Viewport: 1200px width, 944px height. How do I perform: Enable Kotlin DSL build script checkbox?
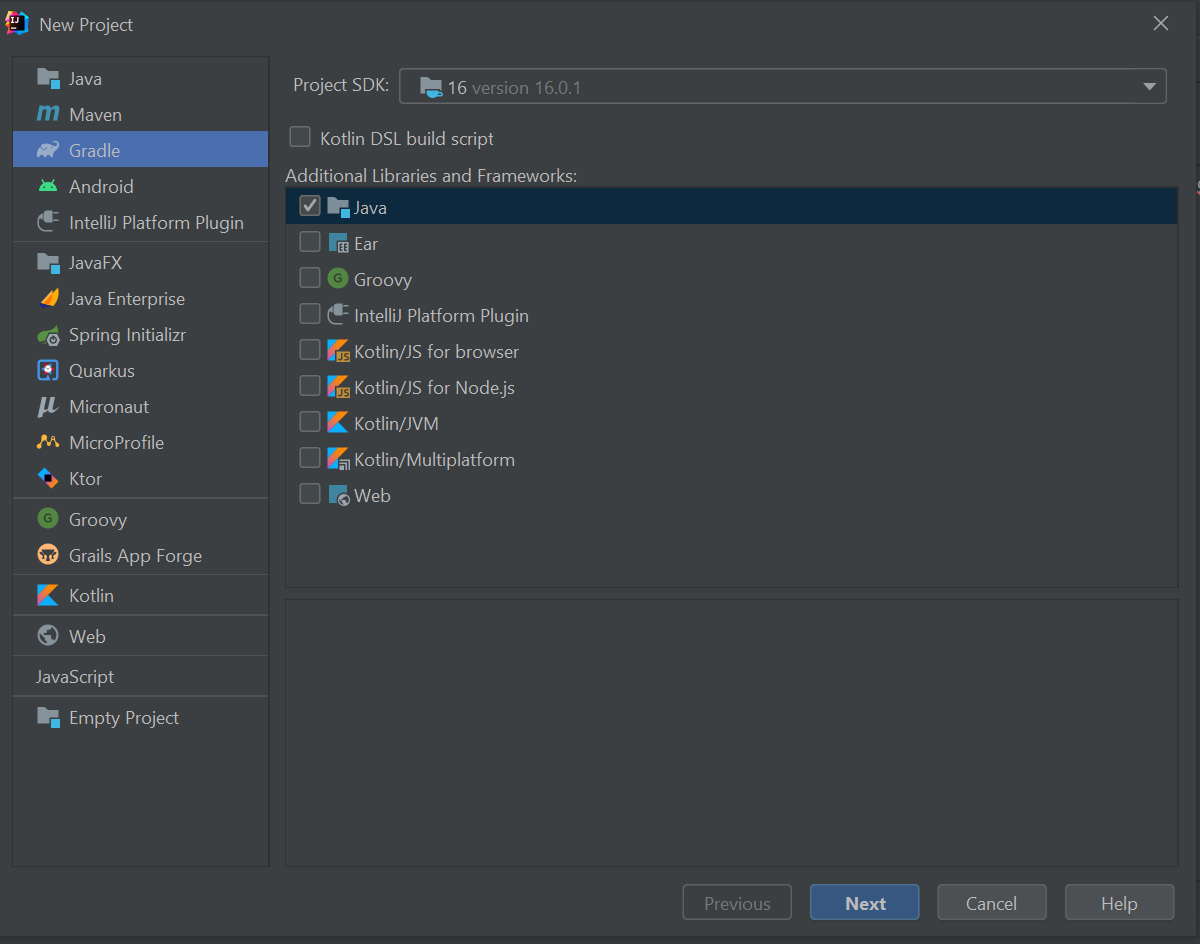[300, 137]
